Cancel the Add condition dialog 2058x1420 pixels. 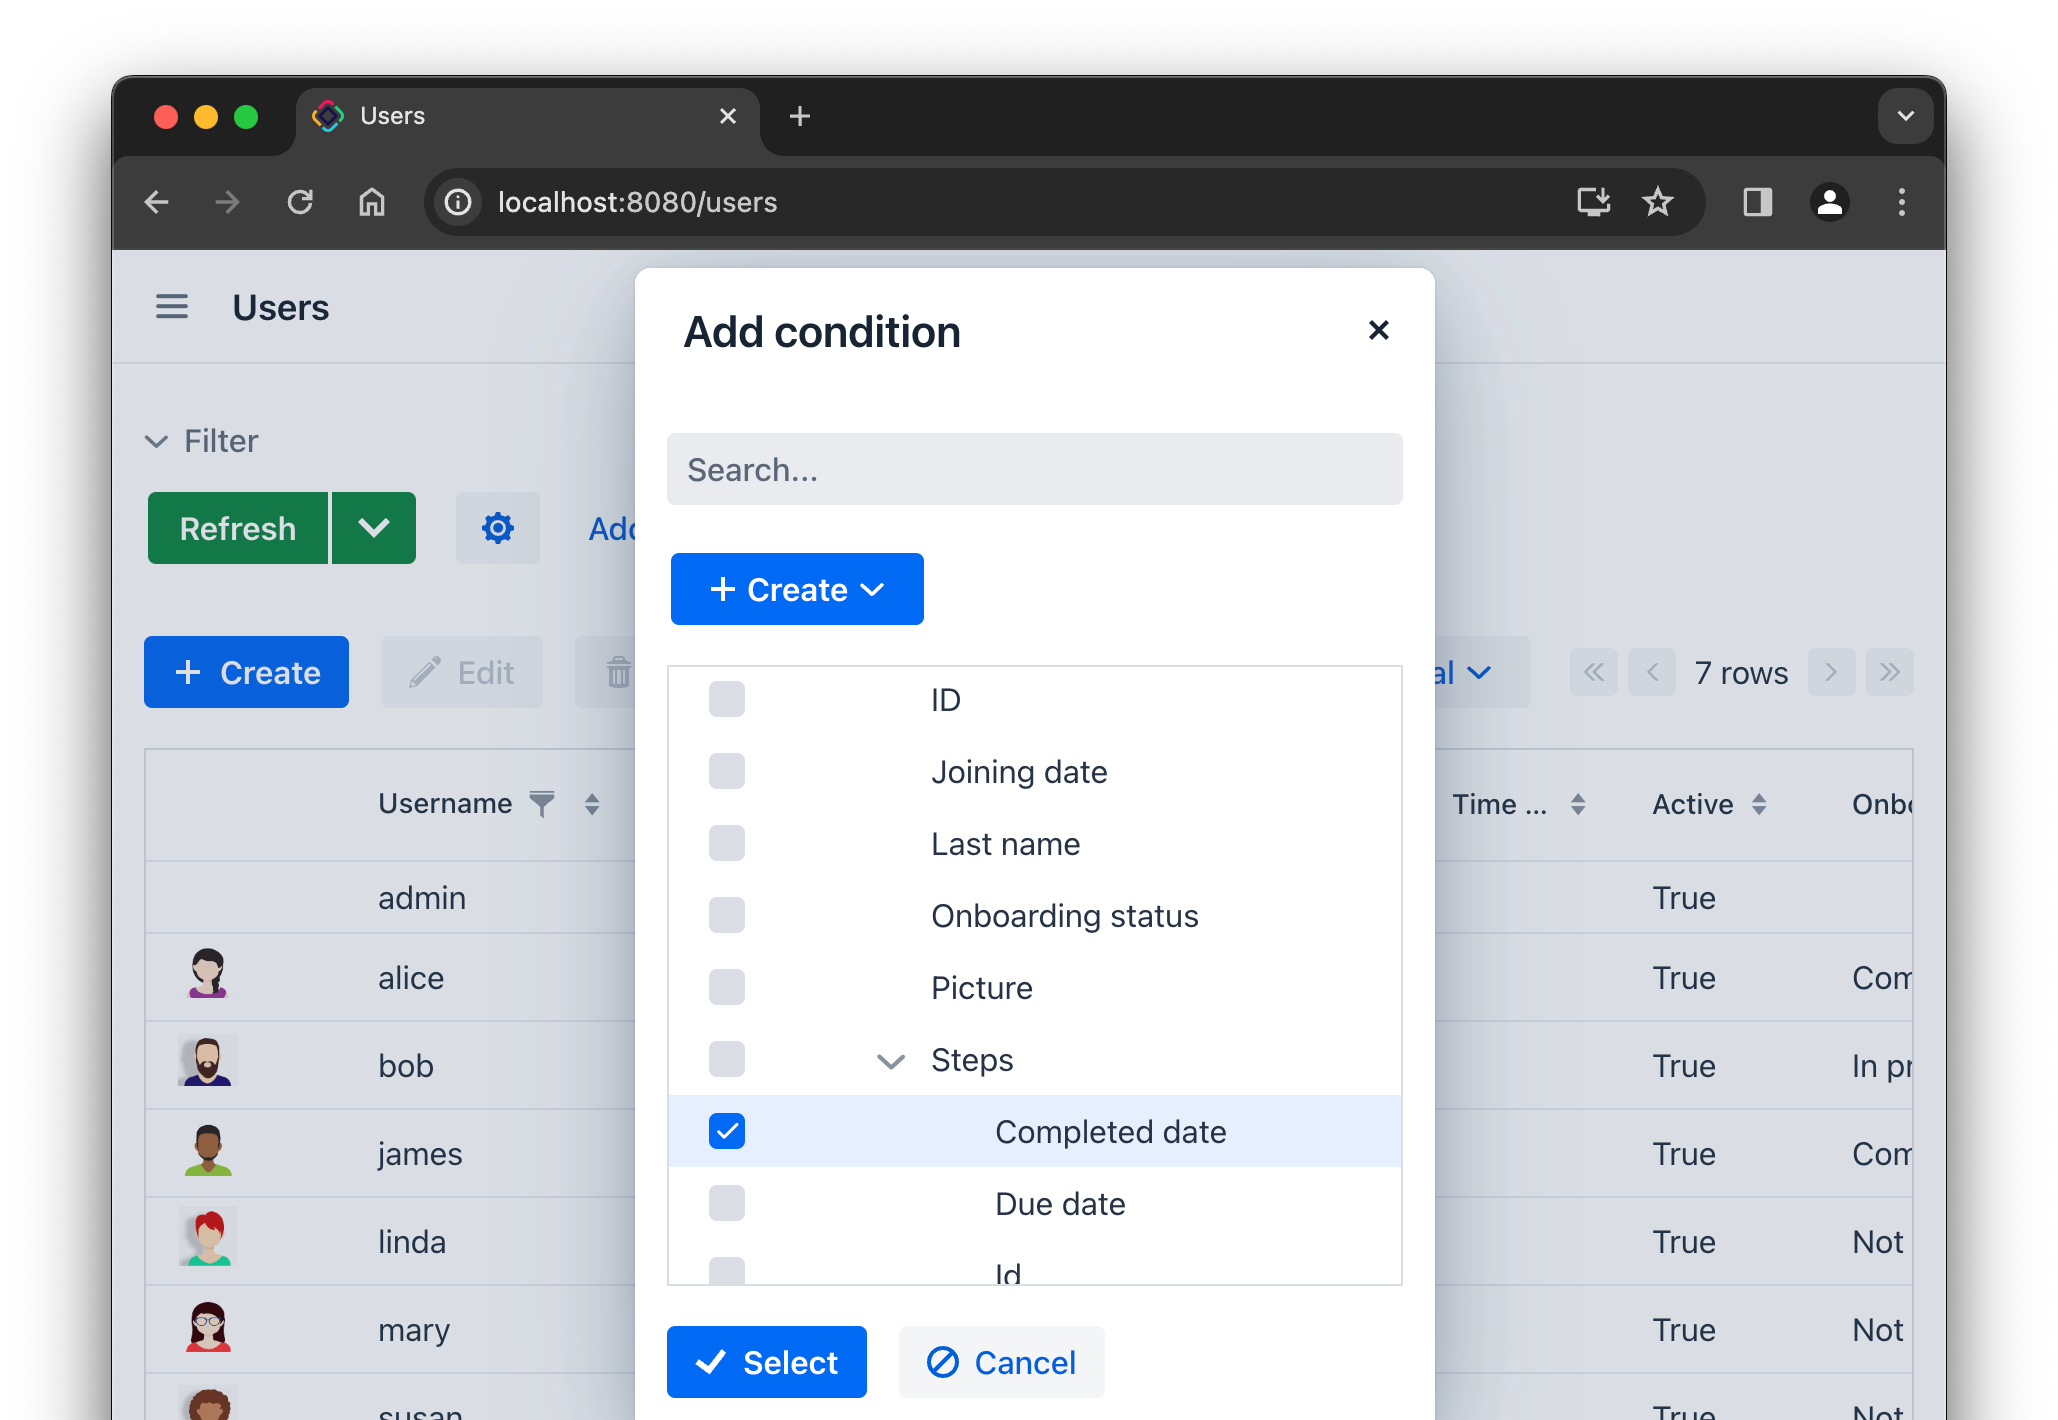tap(1001, 1361)
